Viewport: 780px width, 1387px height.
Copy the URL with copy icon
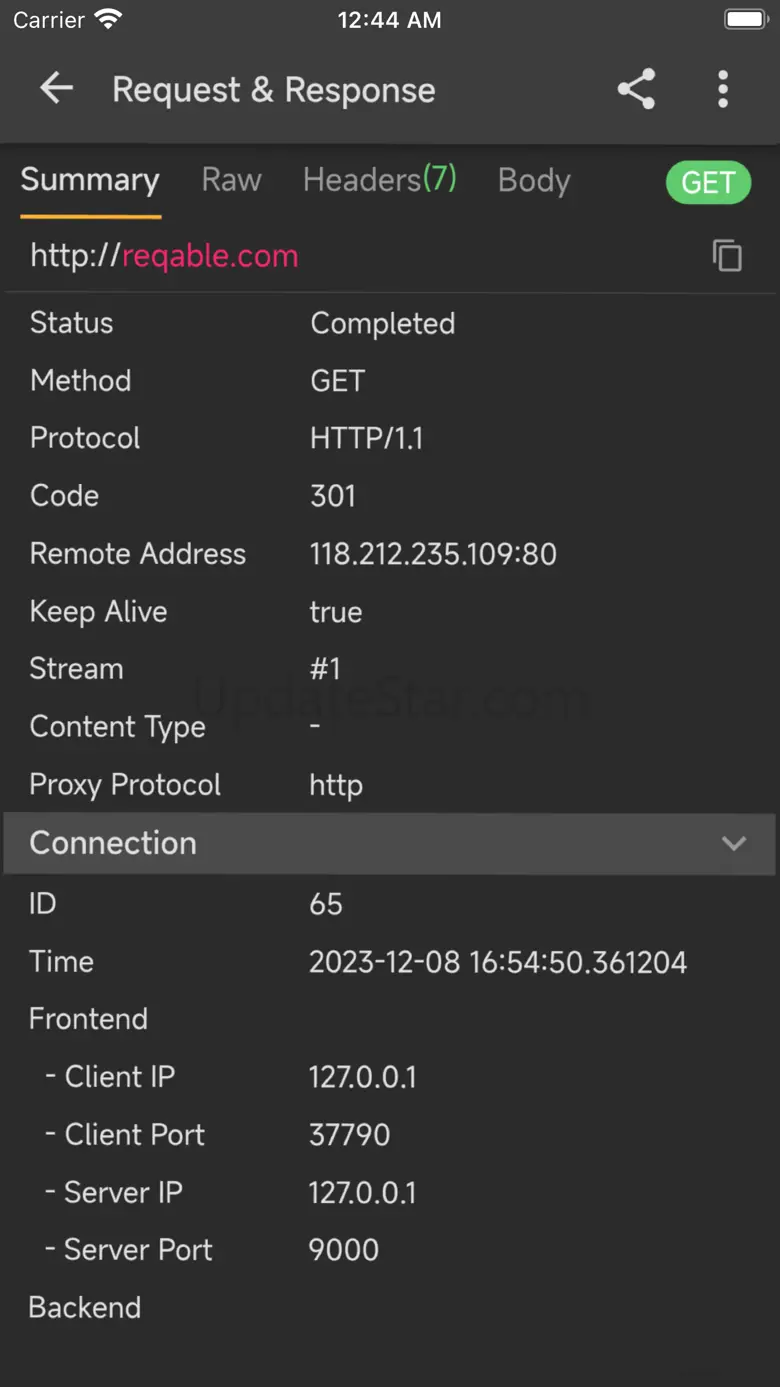727,256
